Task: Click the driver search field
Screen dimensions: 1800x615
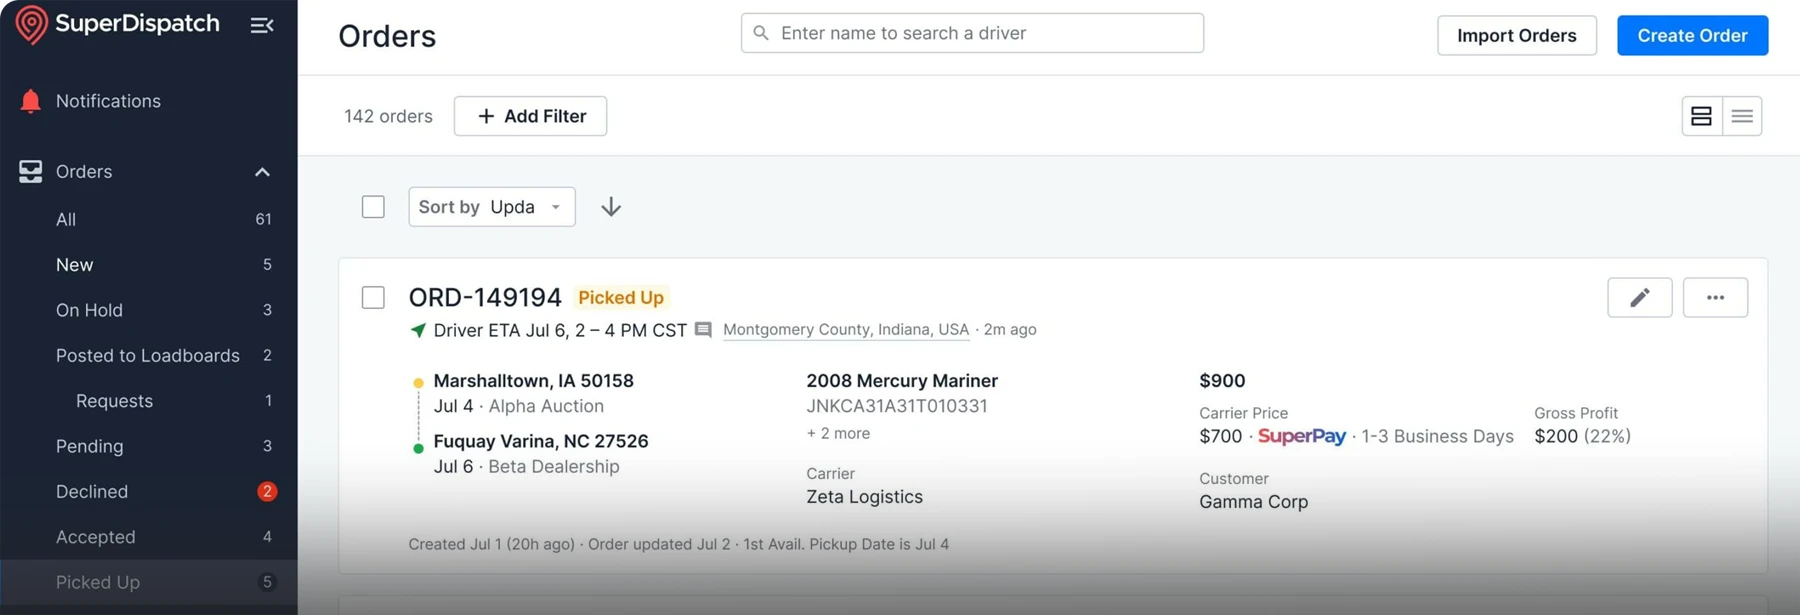Action: tap(972, 33)
